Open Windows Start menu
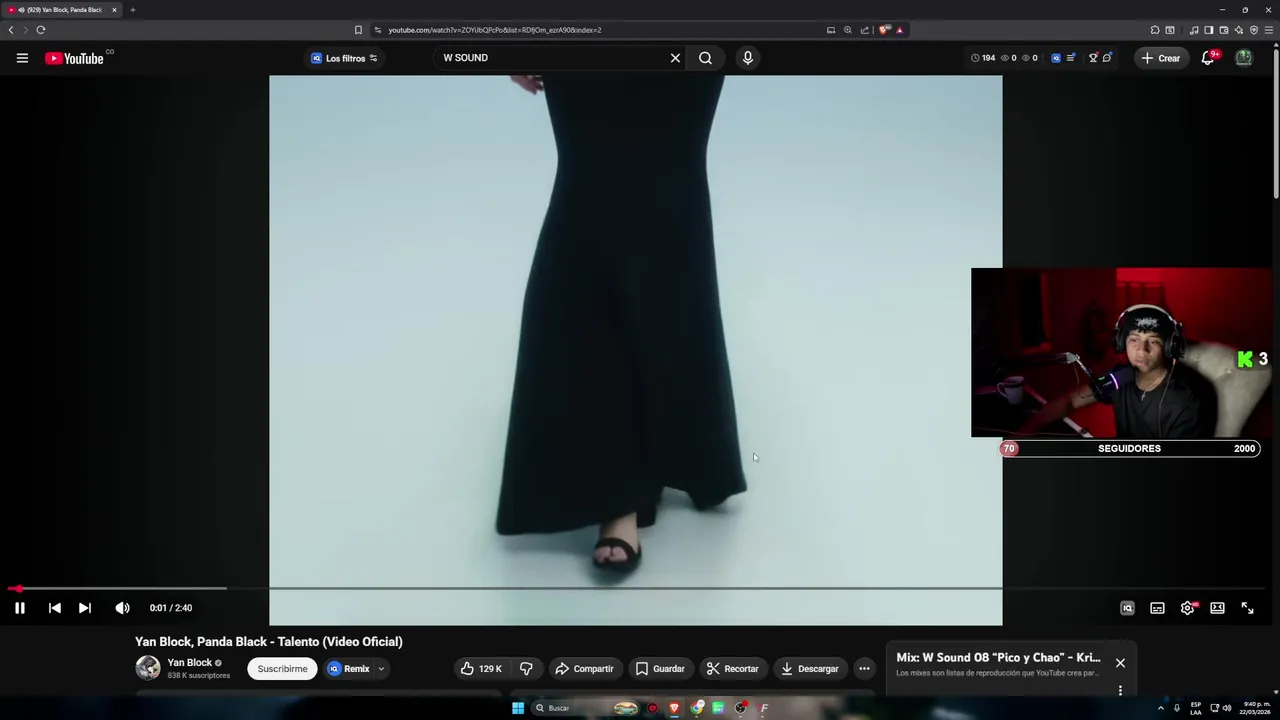The image size is (1280, 720). point(518,708)
